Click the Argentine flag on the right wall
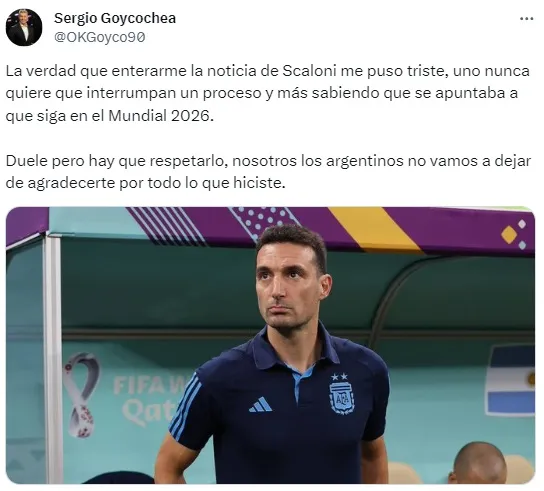The height and width of the screenshot is (491, 544). coord(511,381)
